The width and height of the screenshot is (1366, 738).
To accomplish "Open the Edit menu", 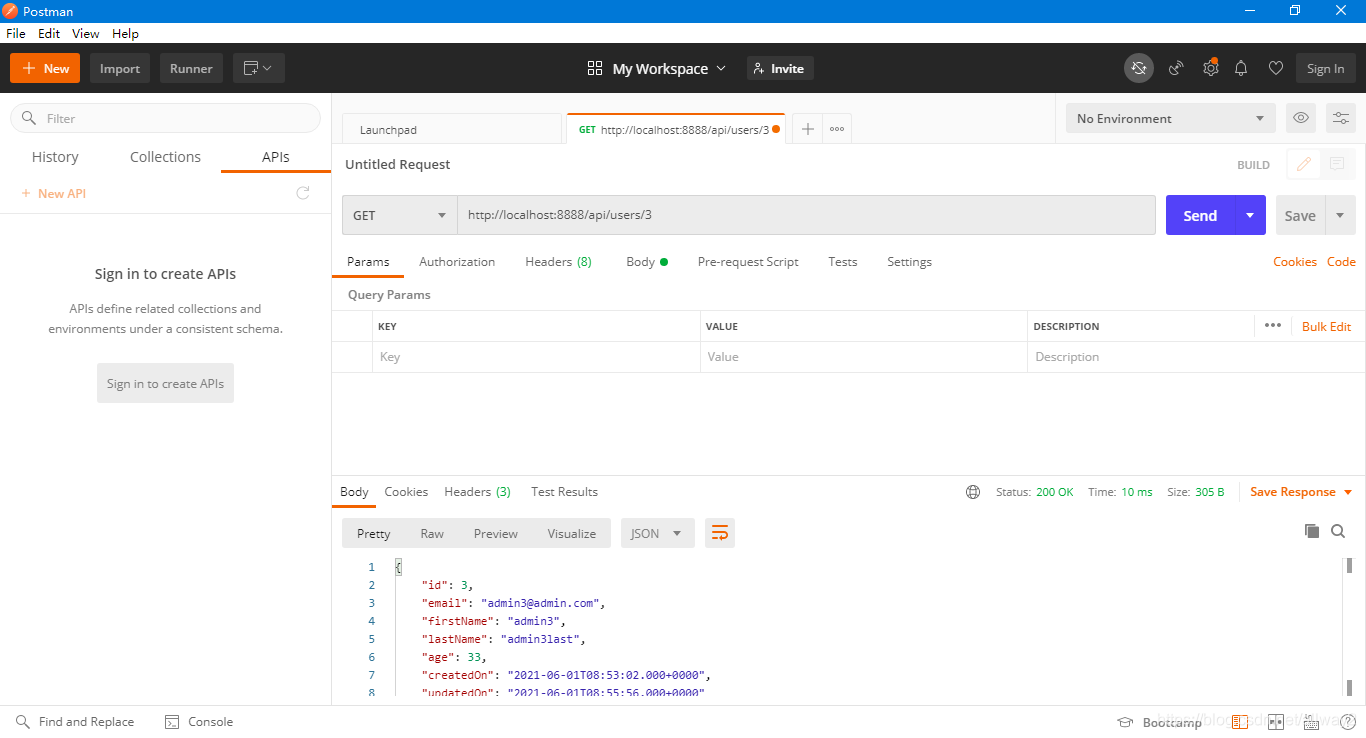I will 49,33.
